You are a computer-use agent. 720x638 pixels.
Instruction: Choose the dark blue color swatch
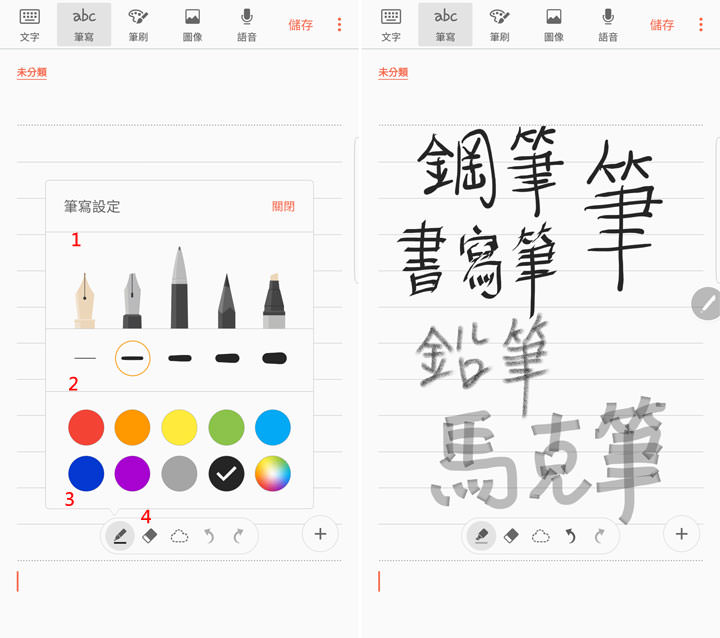tap(86, 474)
